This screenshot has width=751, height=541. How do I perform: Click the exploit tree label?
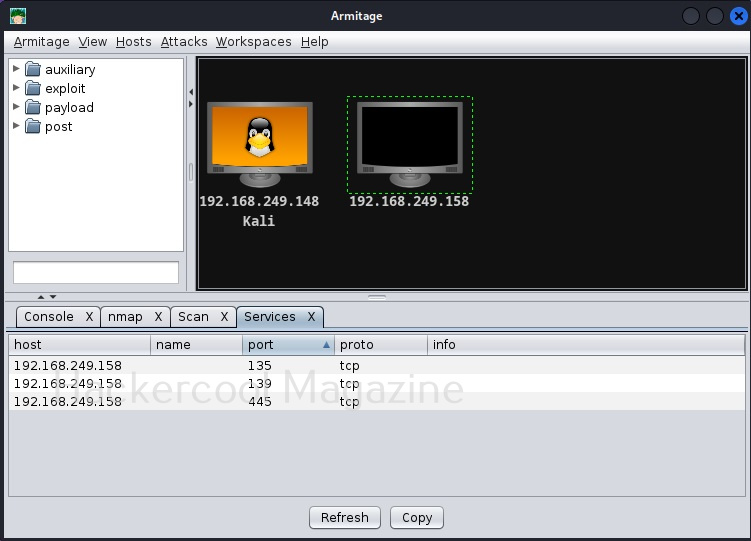(65, 89)
